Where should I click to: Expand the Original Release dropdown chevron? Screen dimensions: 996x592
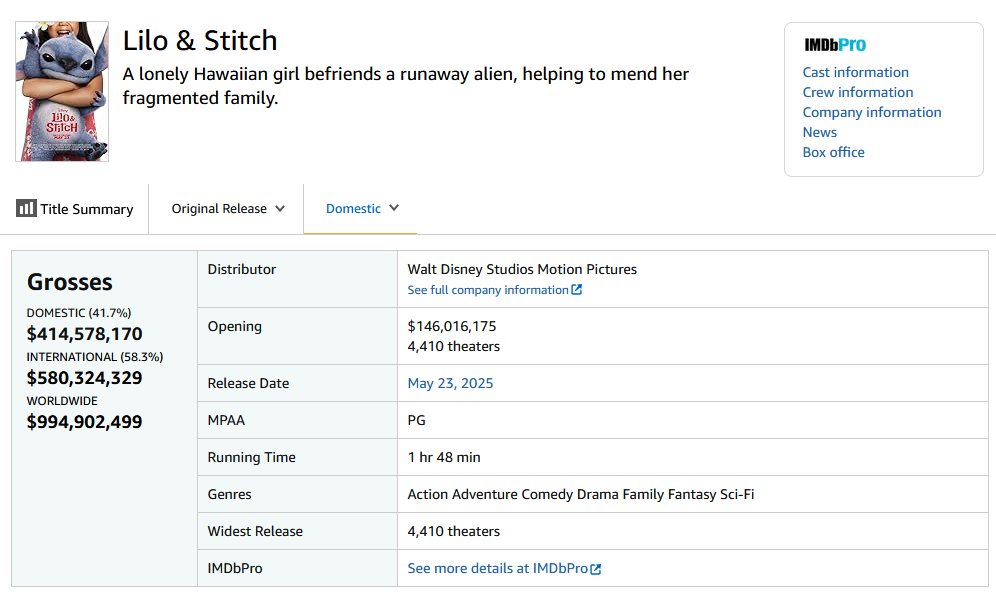click(280, 208)
